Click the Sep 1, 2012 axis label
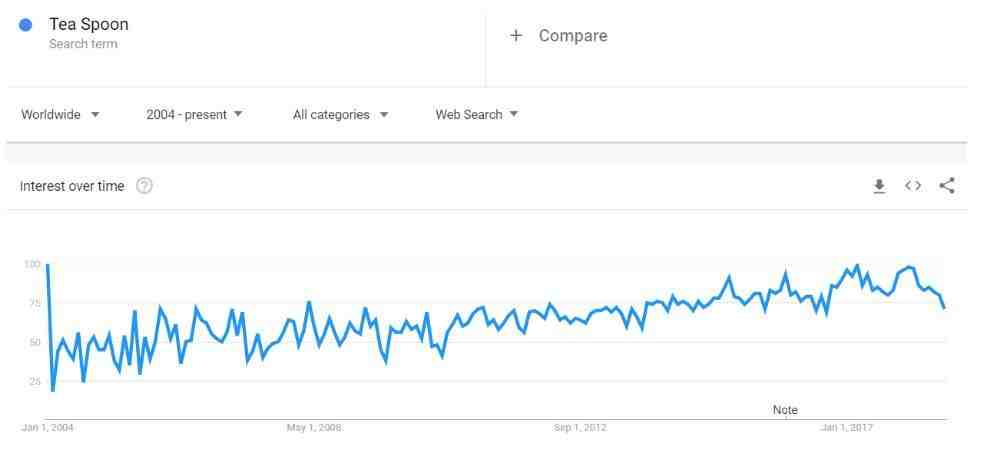This screenshot has width=990, height=456. click(x=580, y=428)
